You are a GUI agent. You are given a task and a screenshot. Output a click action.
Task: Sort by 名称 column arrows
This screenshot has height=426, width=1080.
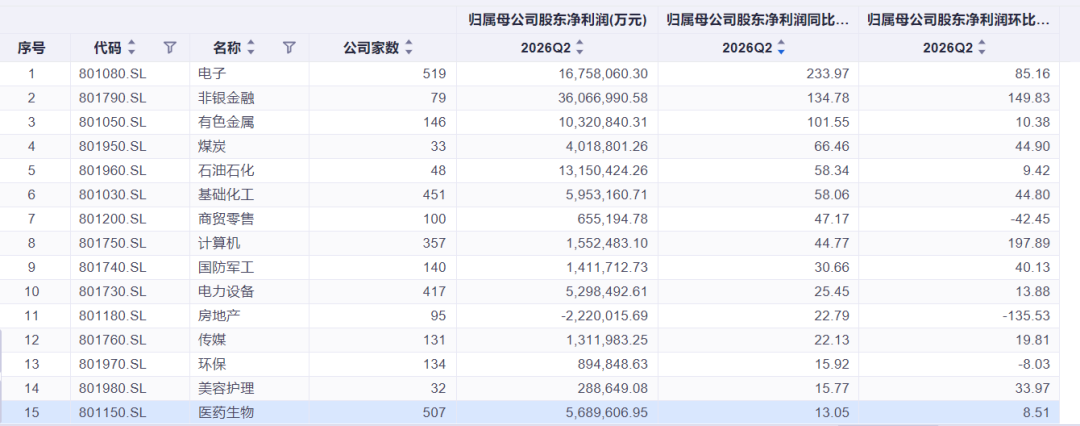point(251,48)
